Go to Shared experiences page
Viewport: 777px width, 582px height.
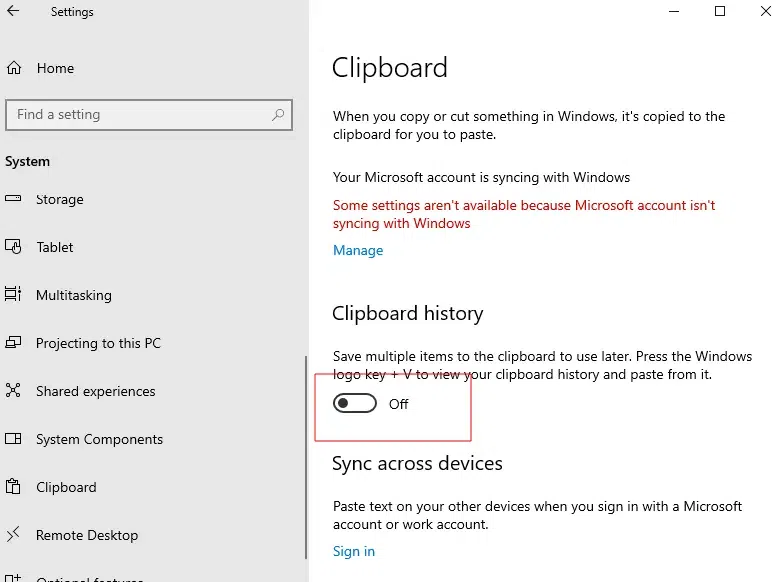[x=96, y=391]
